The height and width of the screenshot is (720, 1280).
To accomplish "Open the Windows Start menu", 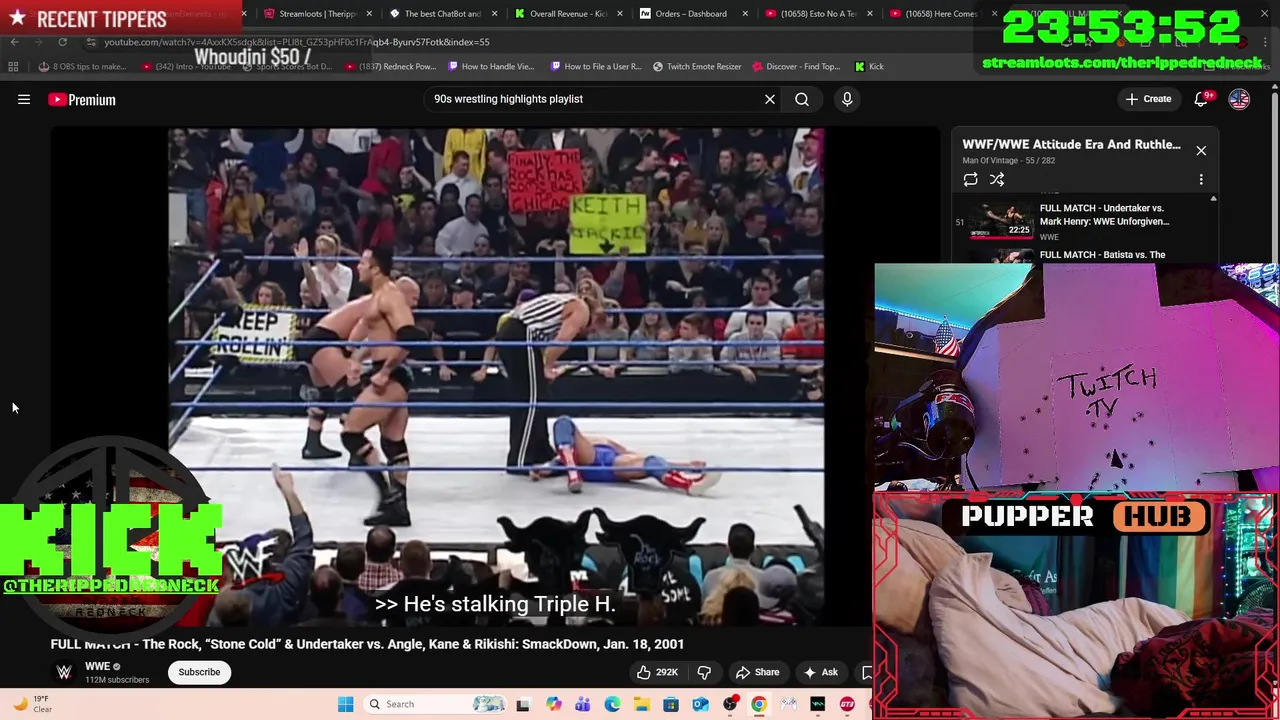I will [x=345, y=704].
